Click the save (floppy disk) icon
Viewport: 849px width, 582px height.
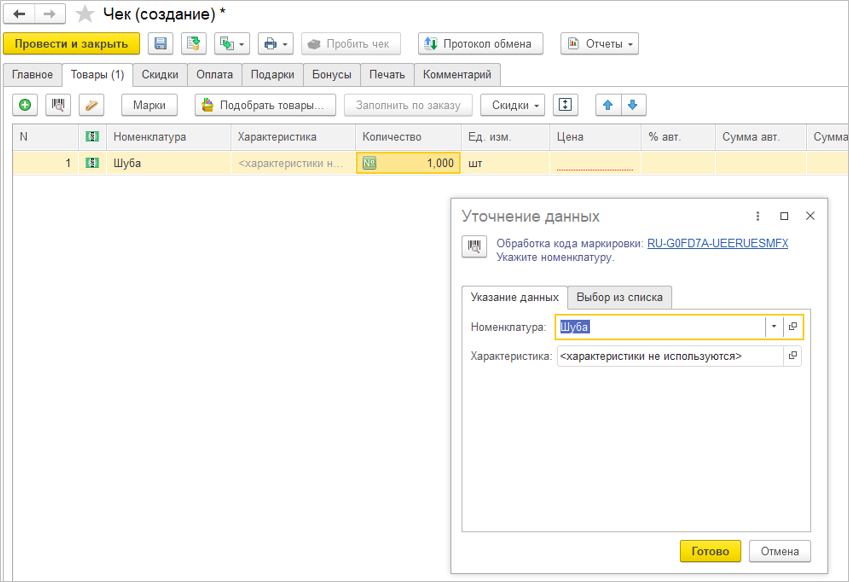pyautogui.click(x=160, y=44)
